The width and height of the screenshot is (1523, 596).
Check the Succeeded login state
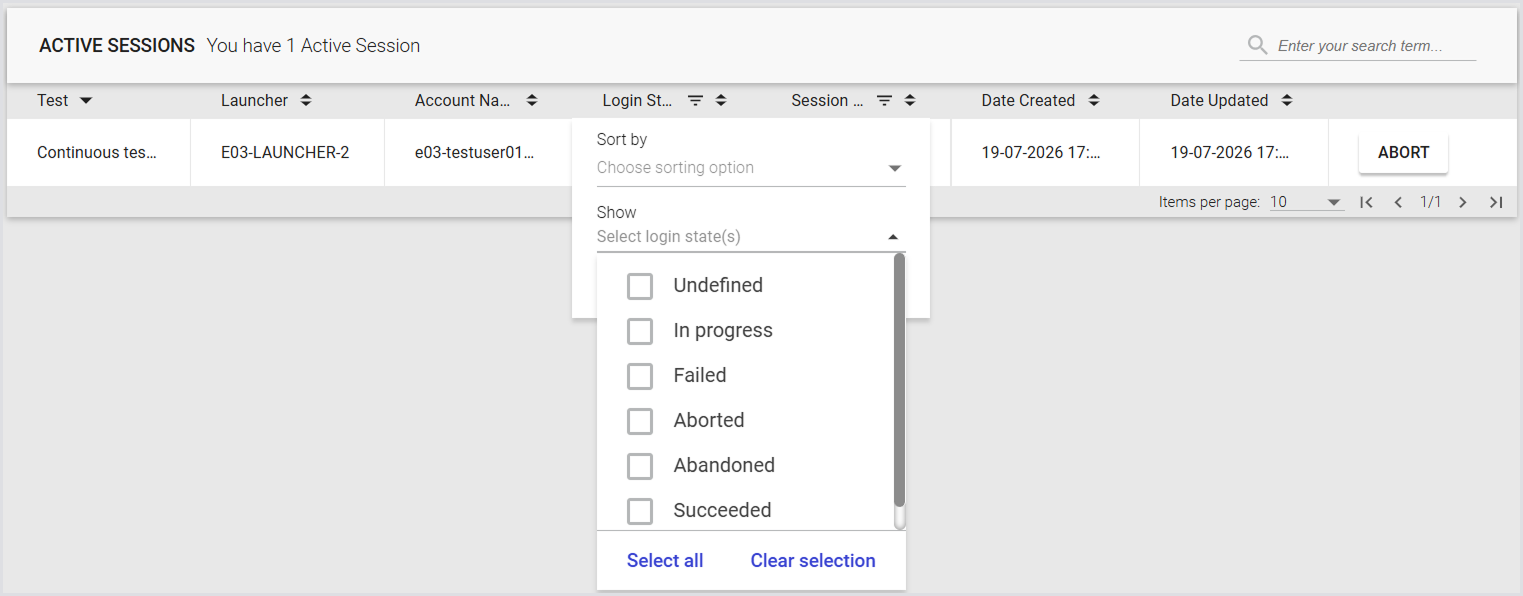click(640, 511)
